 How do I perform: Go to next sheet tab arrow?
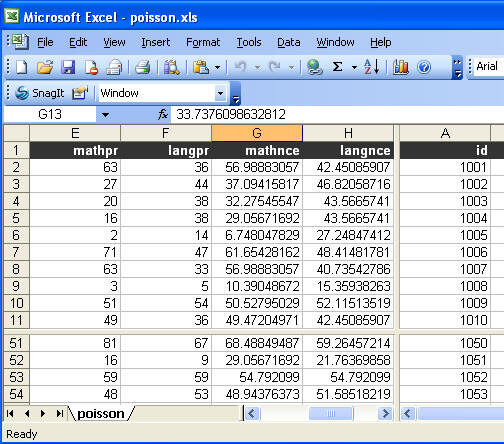click(43, 414)
